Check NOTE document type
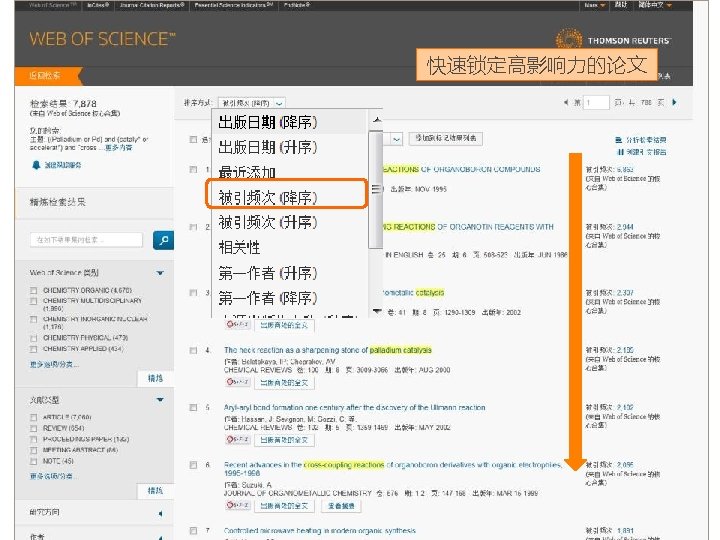The width and height of the screenshot is (720, 540). click(x=33, y=461)
